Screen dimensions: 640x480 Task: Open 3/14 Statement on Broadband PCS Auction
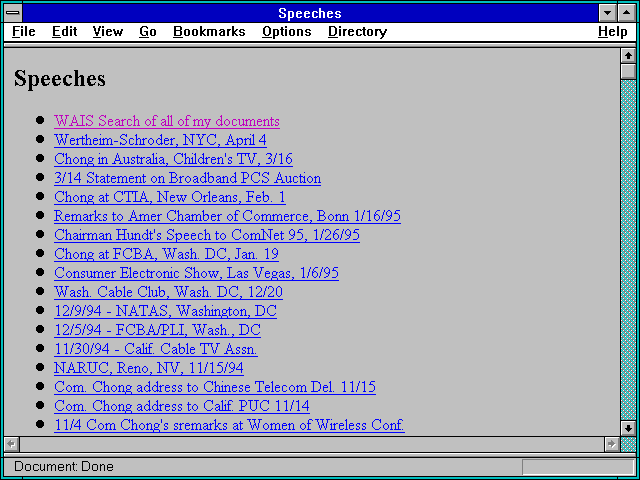coord(187,178)
